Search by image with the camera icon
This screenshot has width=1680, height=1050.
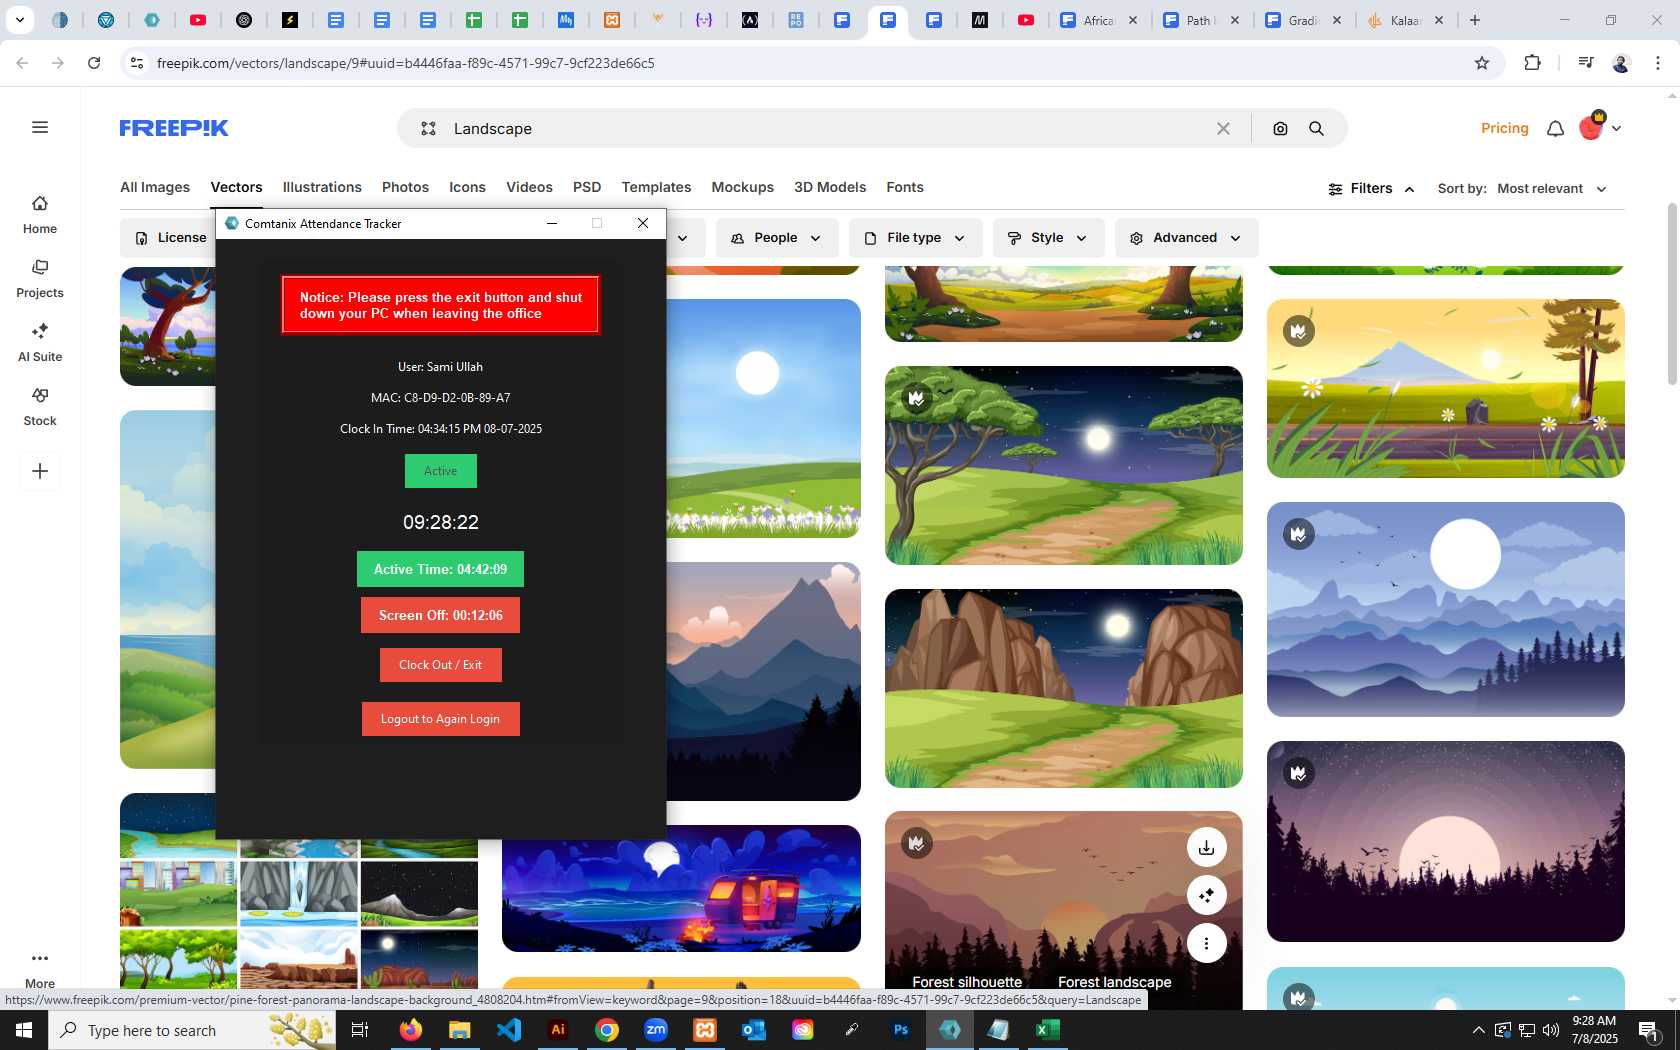point(1280,128)
